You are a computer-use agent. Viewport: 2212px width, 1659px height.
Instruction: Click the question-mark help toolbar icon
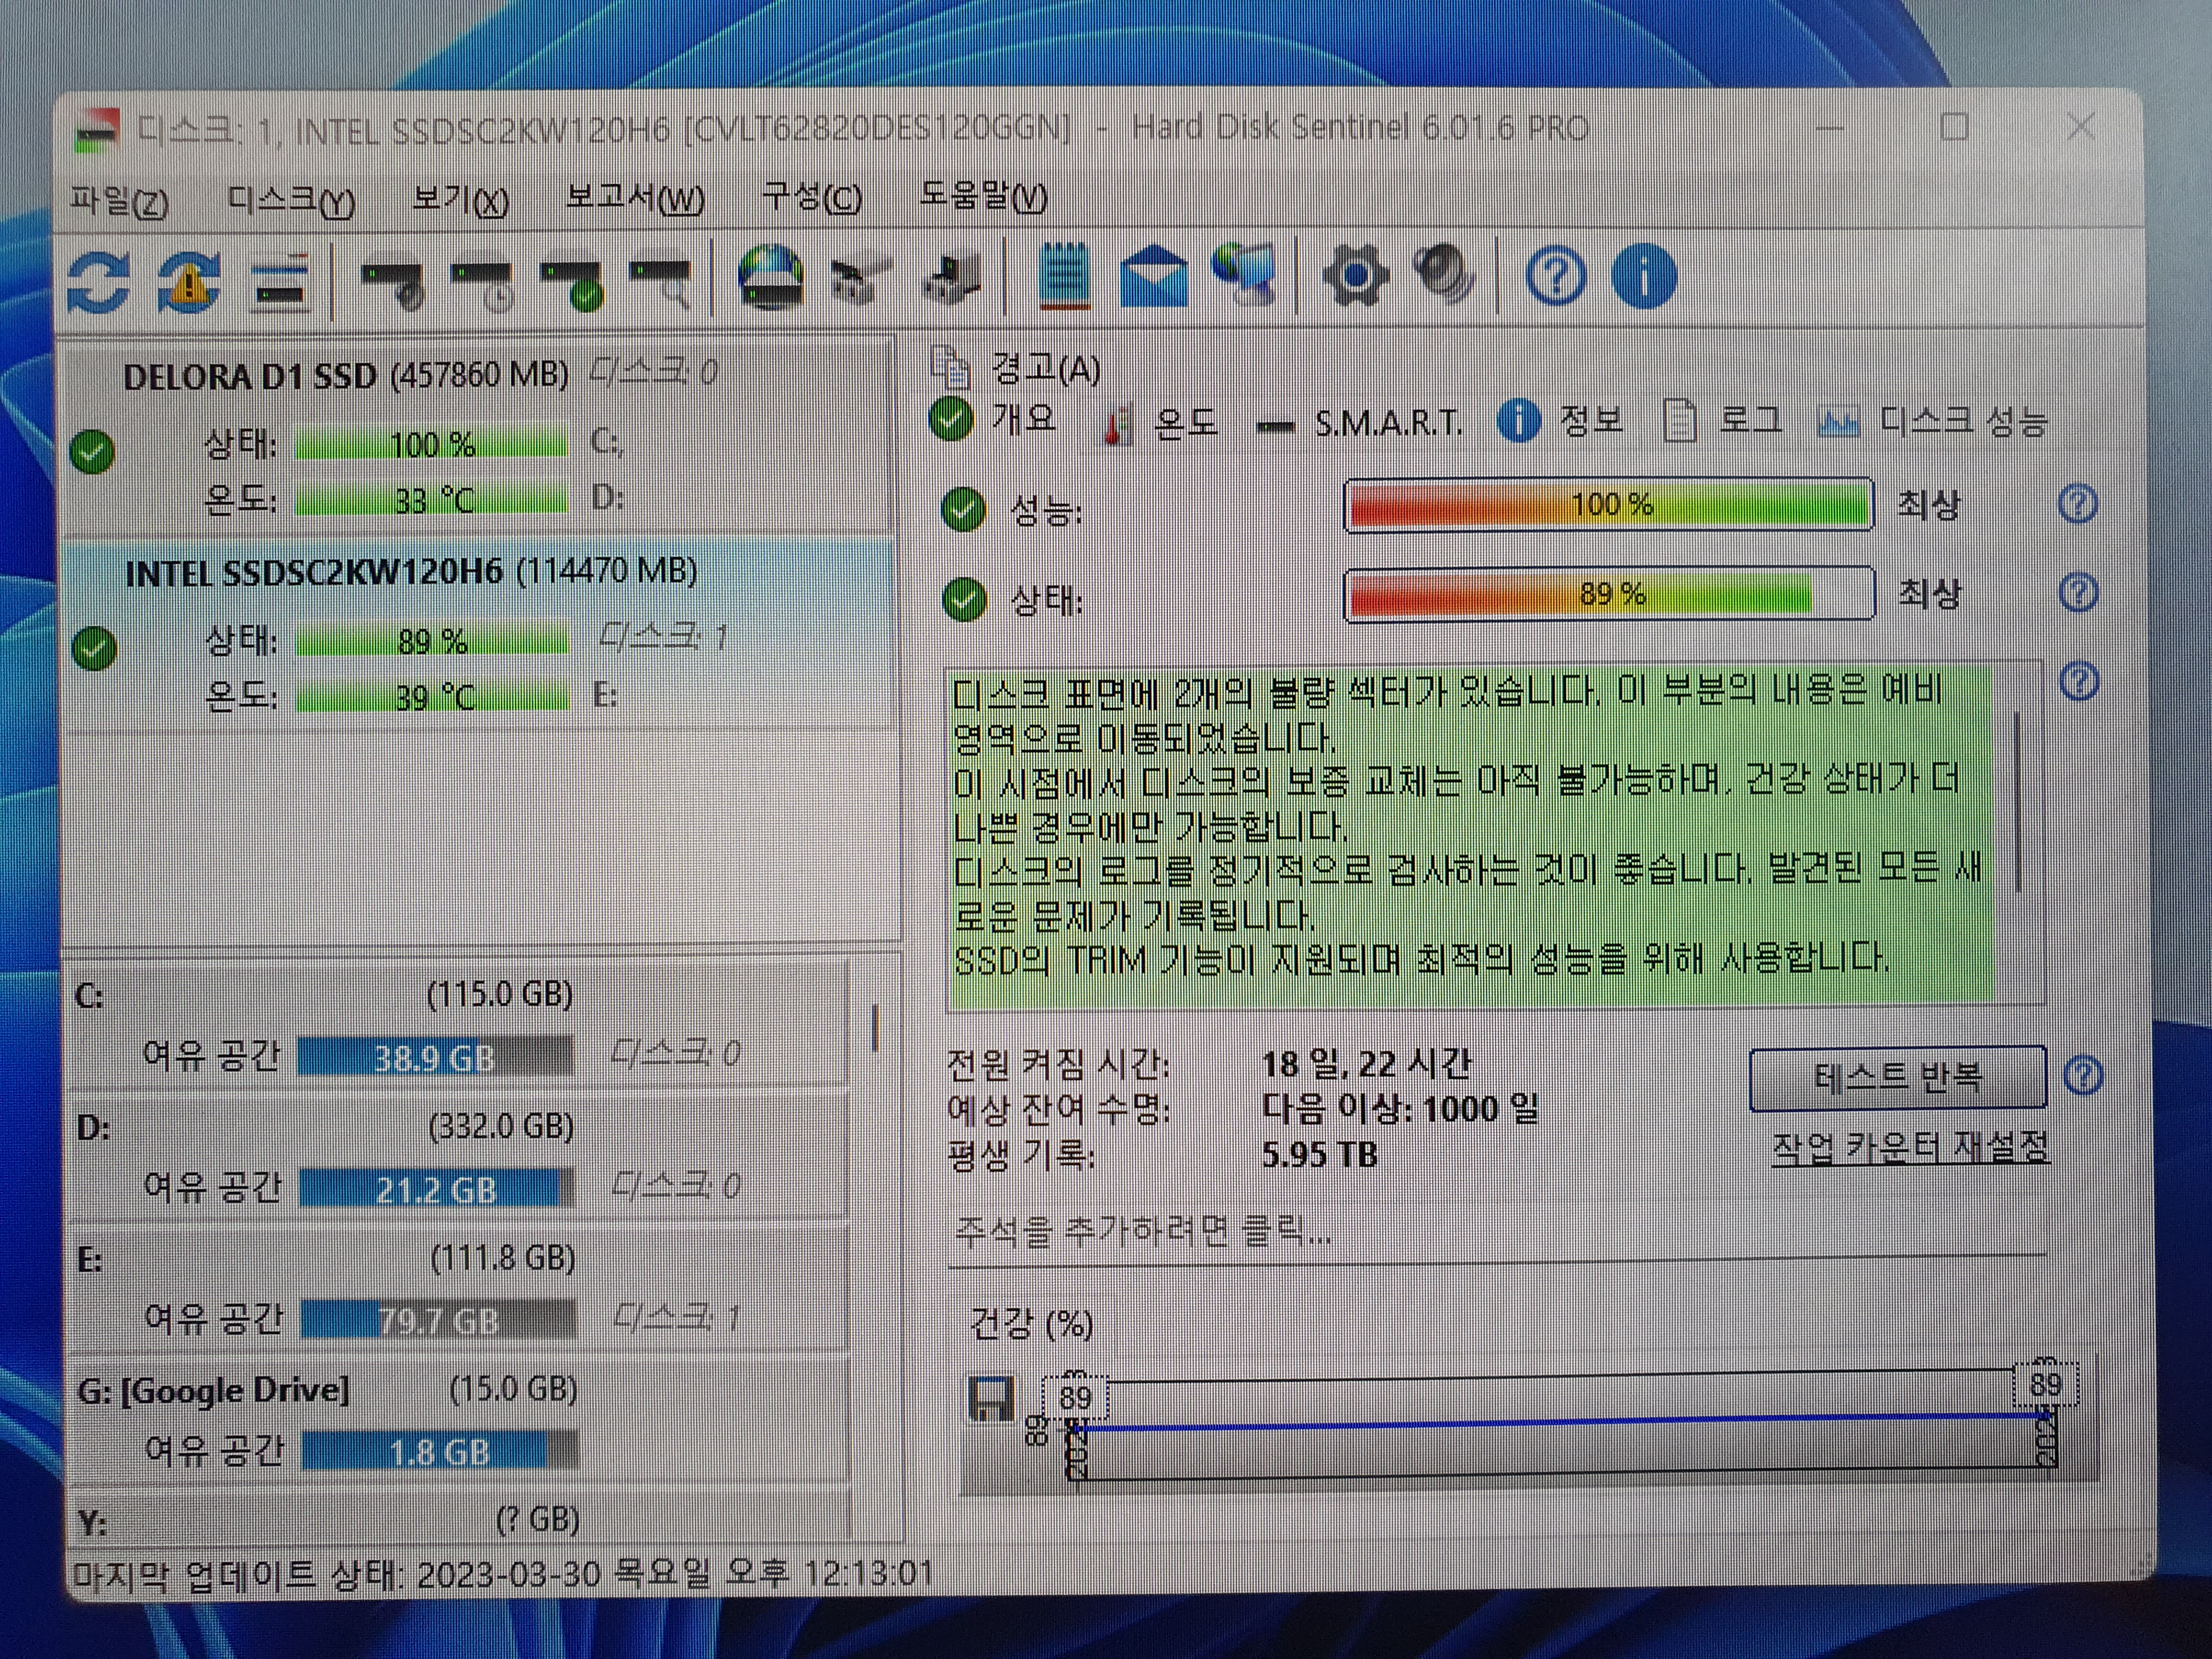[1555, 276]
